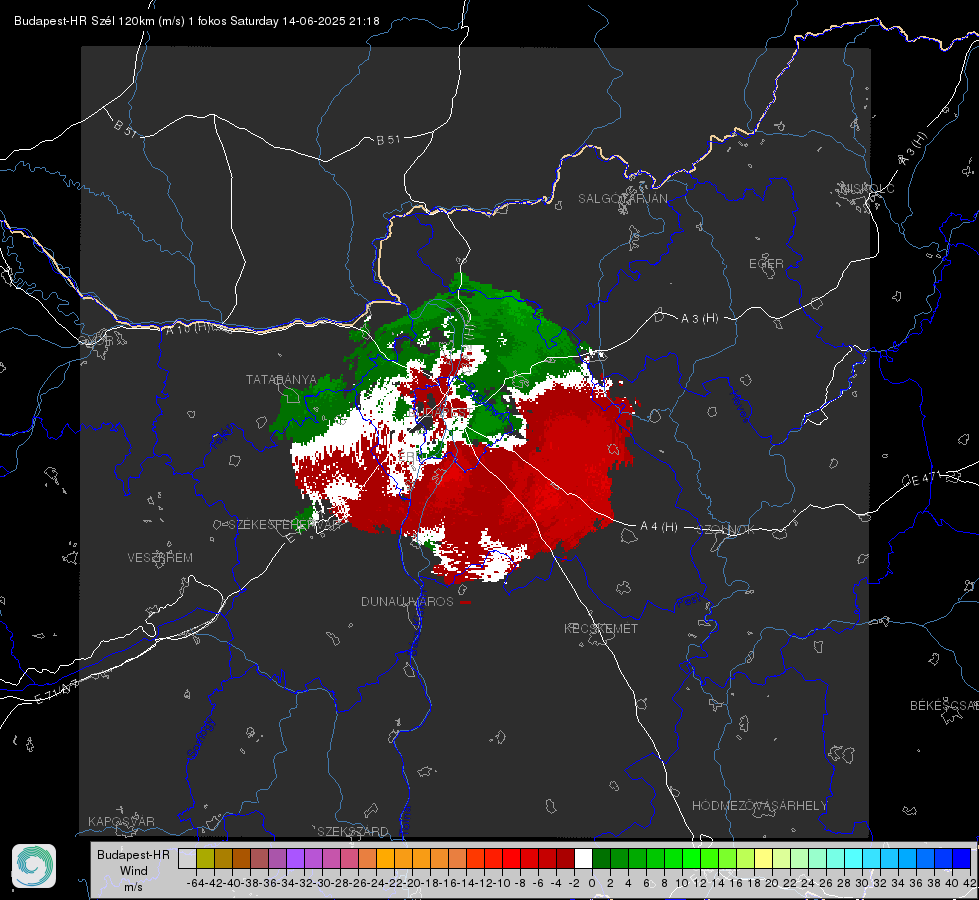
Task: Click the Budapest-HR Wind m/s legend label
Action: [134, 871]
